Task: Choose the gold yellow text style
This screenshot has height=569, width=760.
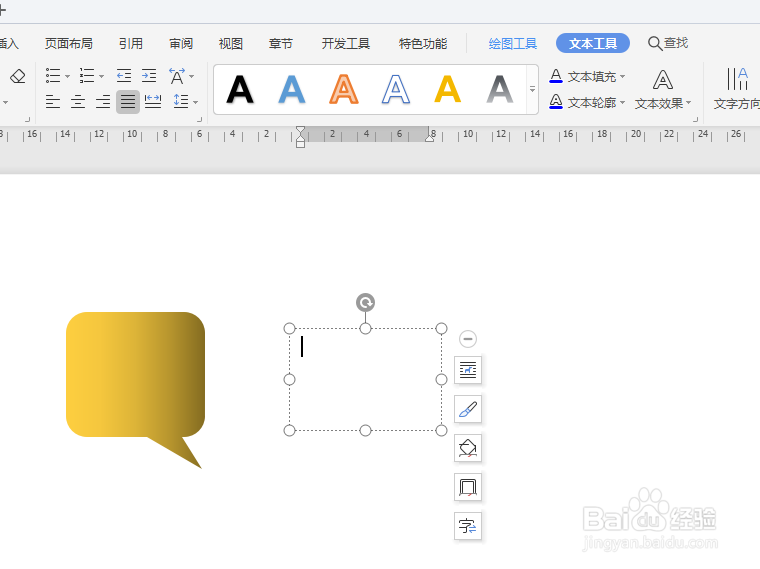Action: (447, 90)
